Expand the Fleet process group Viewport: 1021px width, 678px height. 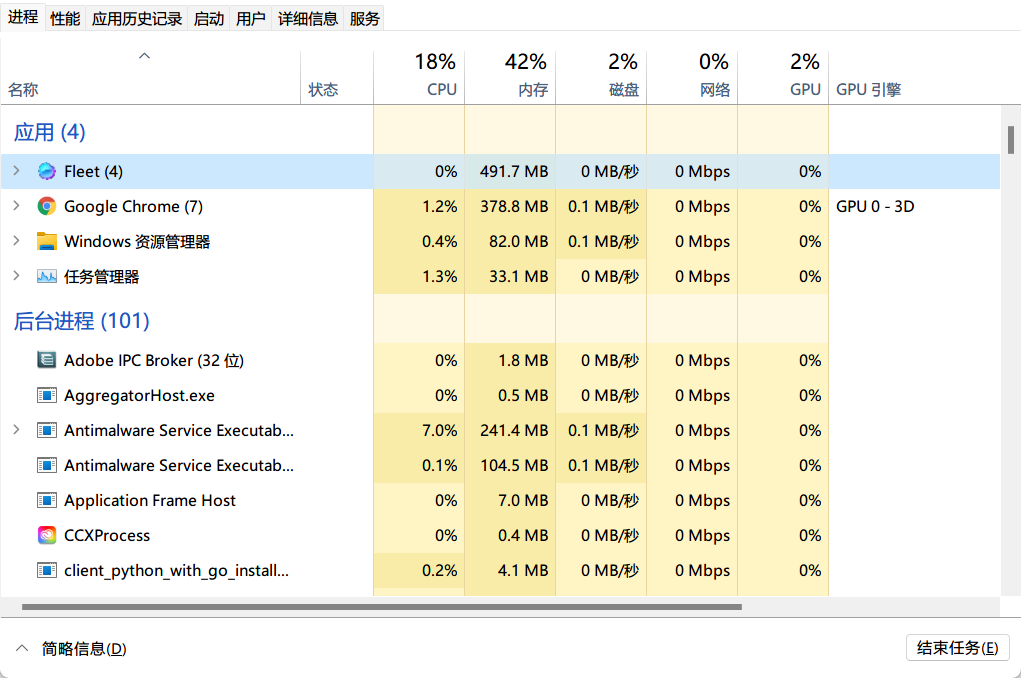coord(16,171)
